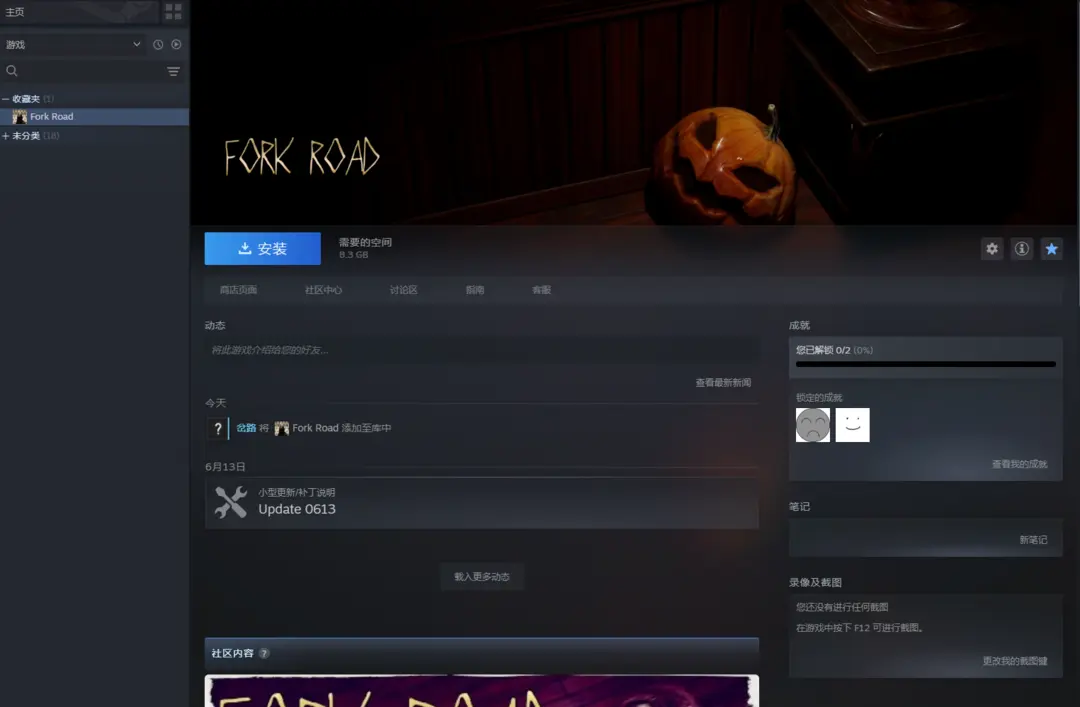This screenshot has height=707, width=1080.
Task: Click the ready-to-play filter icon
Action: click(176, 44)
